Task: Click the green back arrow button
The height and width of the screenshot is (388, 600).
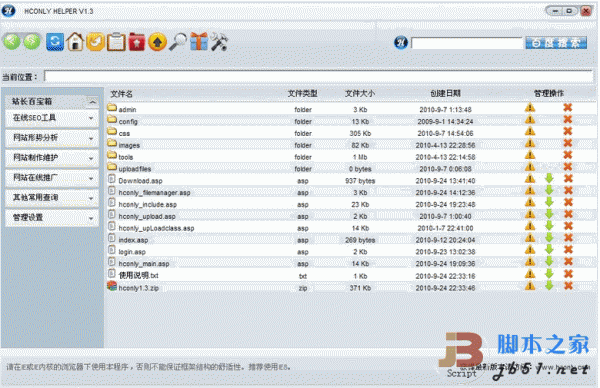Action: [x=12, y=41]
